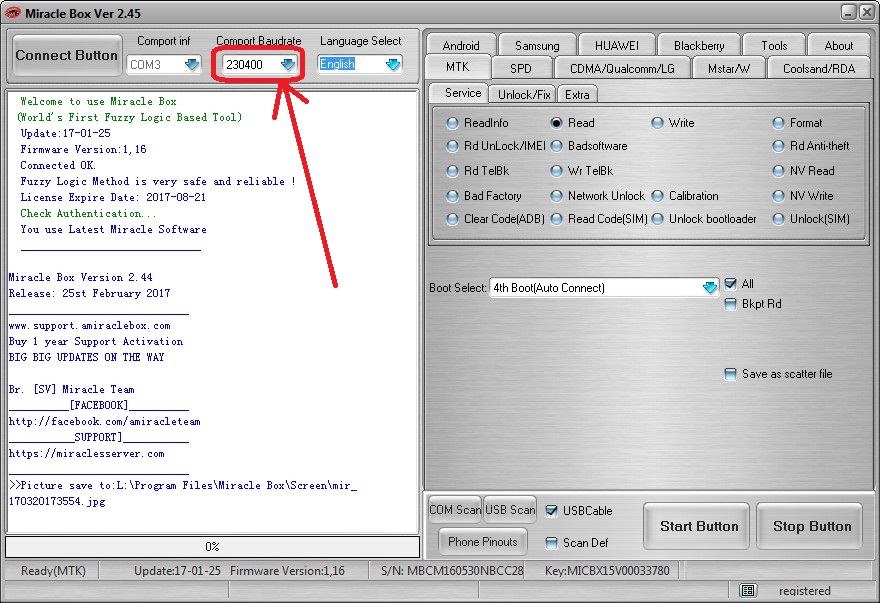The image size is (880, 603).
Task: Click the Stop Button
Action: click(810, 526)
